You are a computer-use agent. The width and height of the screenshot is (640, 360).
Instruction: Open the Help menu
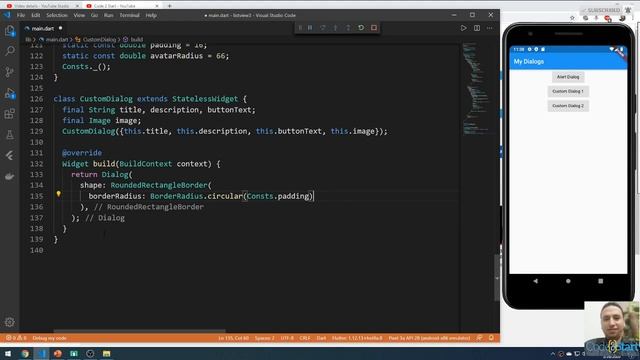[151, 15]
